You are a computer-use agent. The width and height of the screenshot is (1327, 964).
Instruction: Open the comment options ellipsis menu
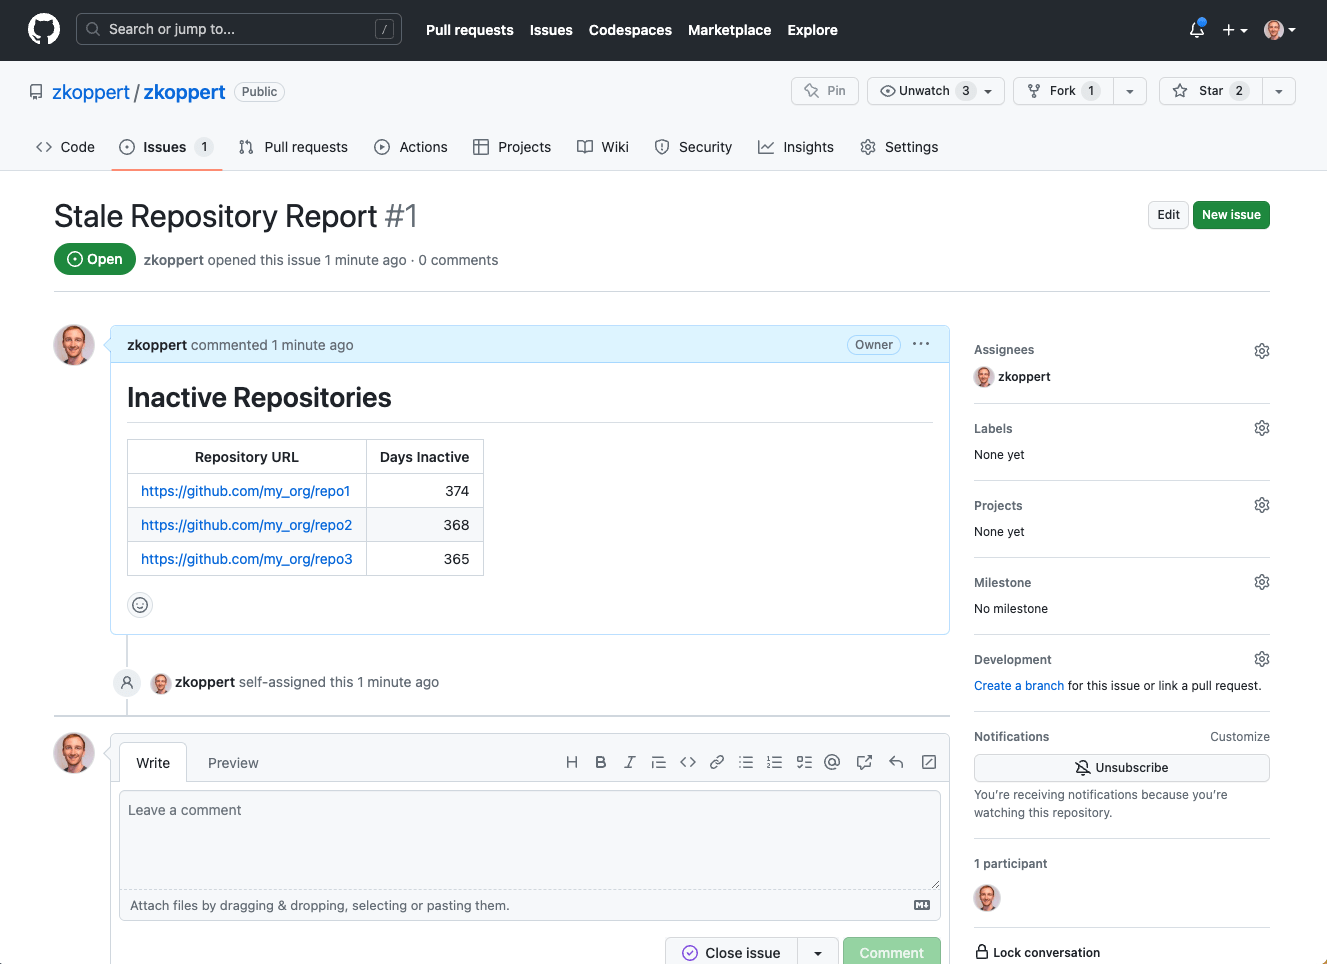921,344
